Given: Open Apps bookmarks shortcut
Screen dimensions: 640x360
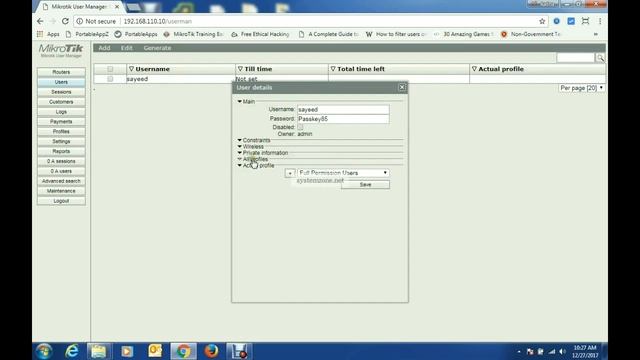Looking at the screenshot, I should [x=49, y=34].
